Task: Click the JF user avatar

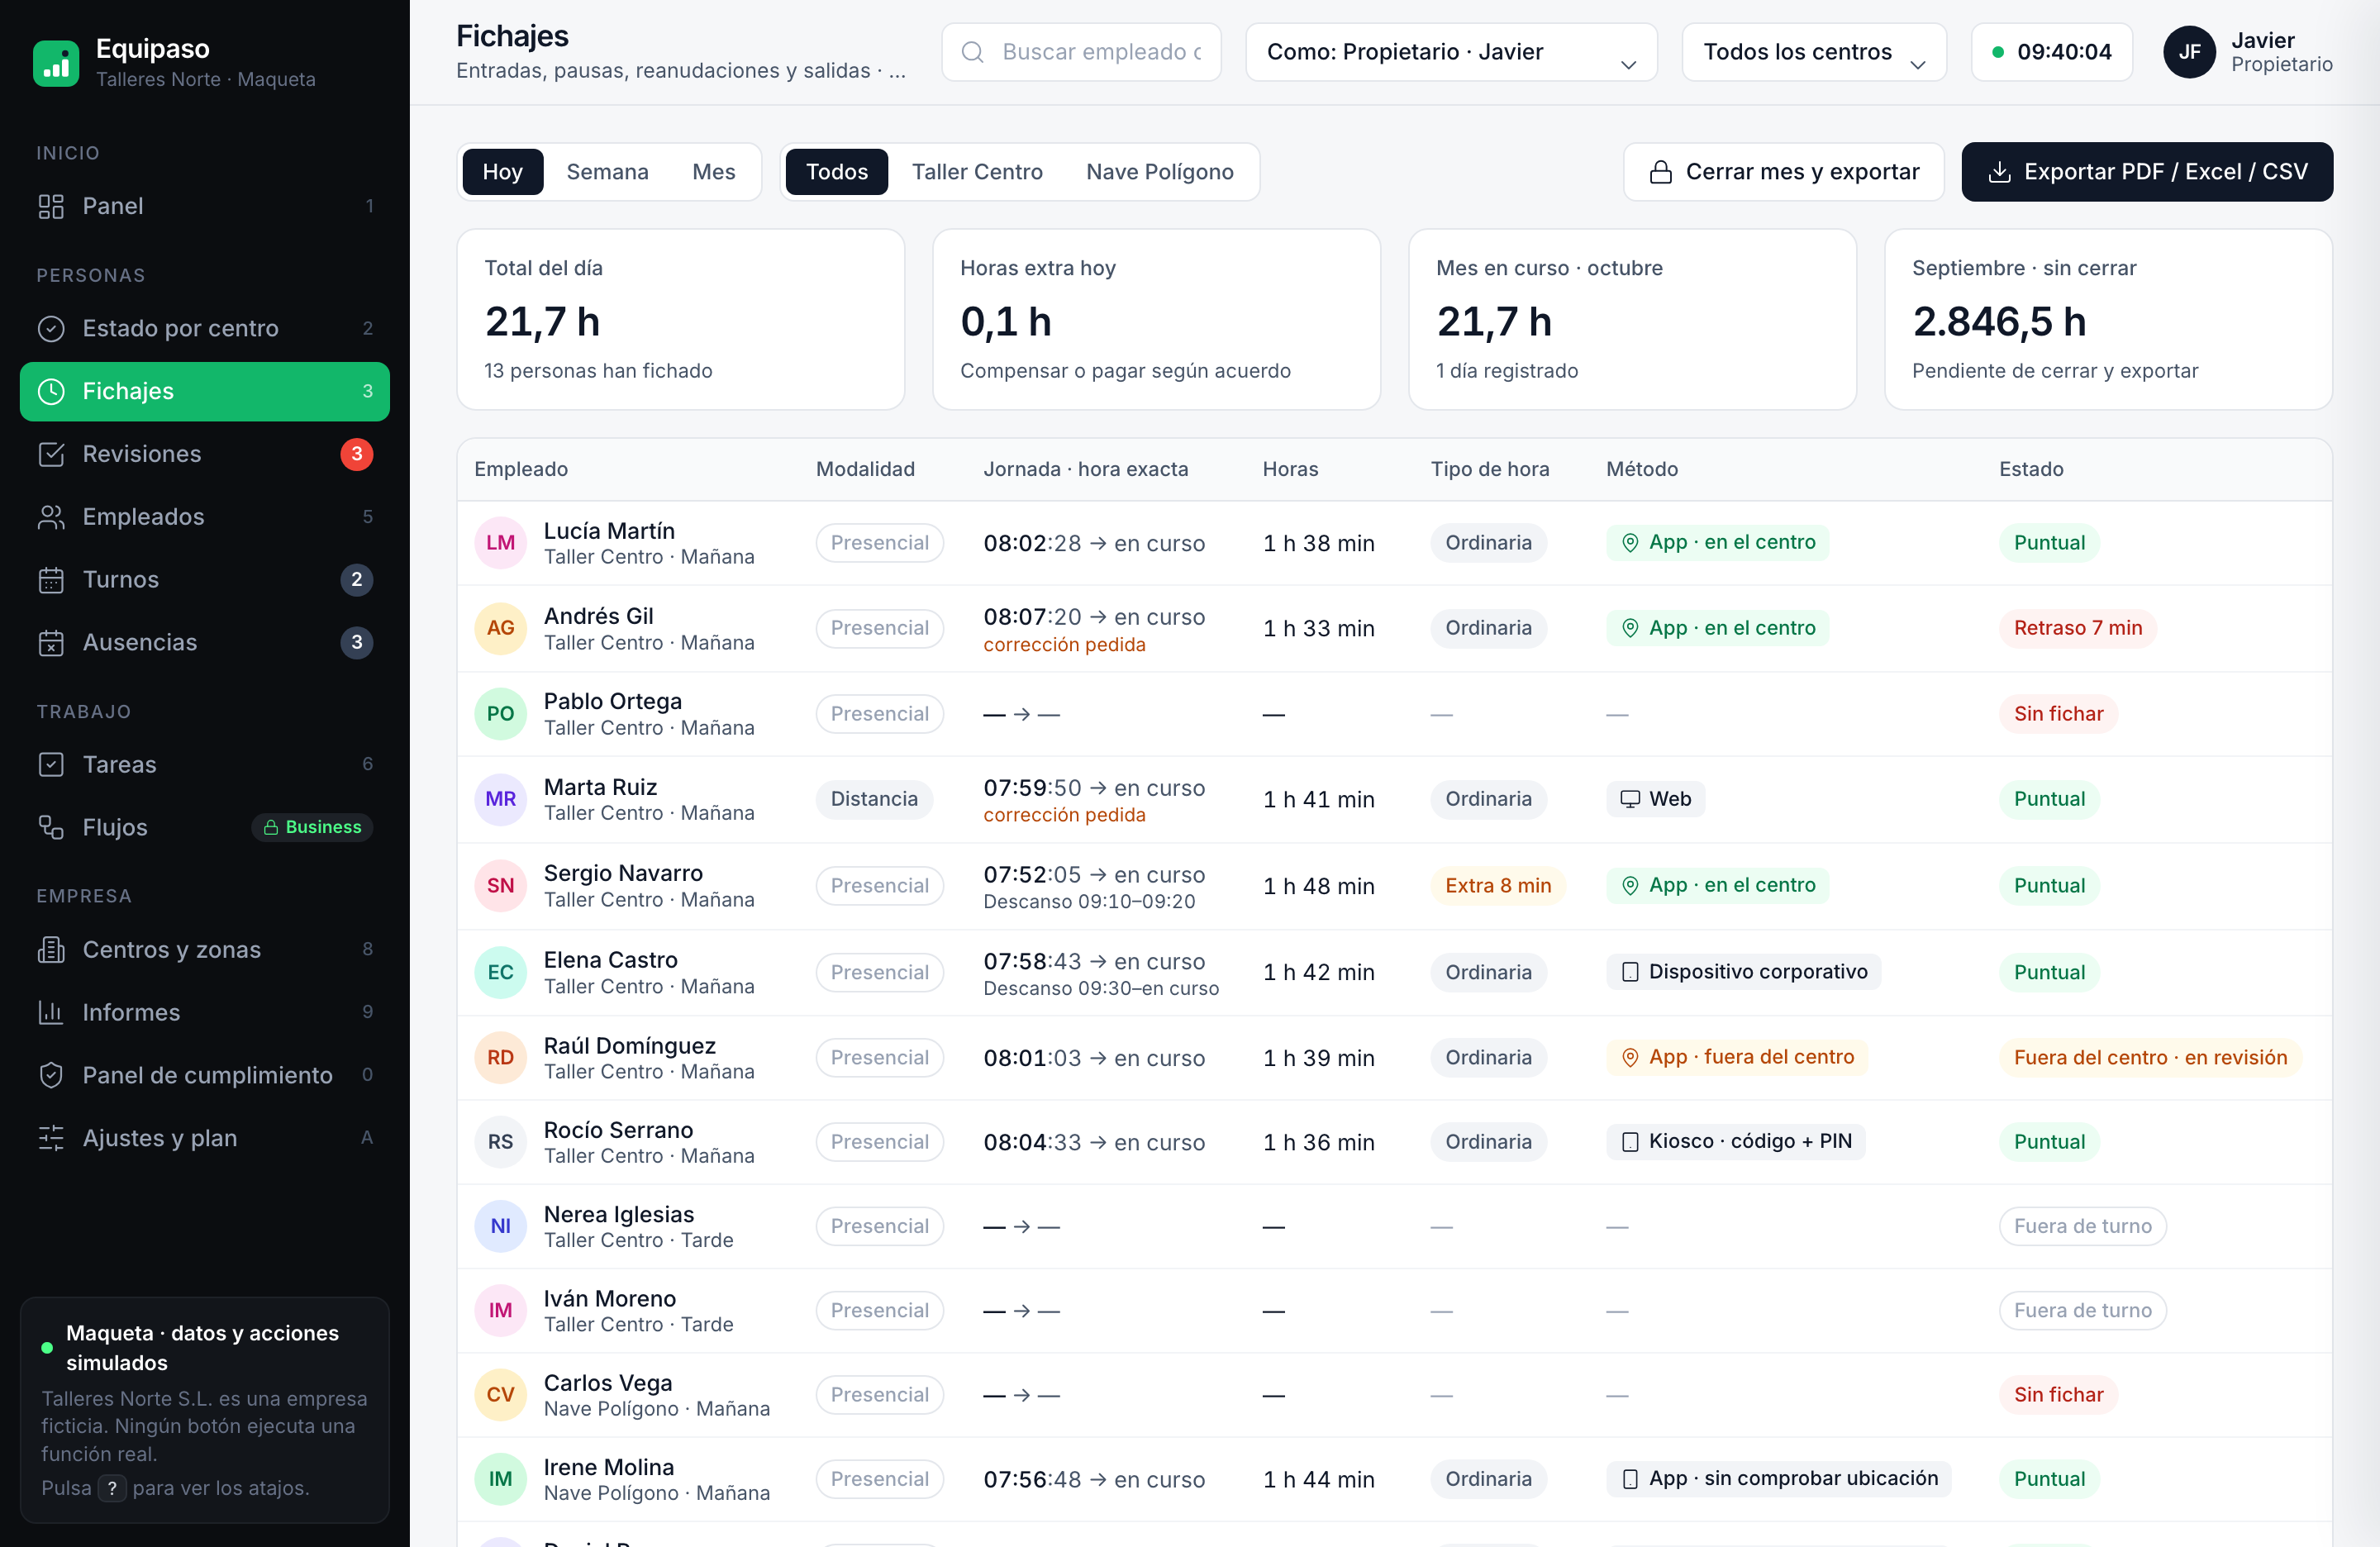Action: click(2189, 52)
